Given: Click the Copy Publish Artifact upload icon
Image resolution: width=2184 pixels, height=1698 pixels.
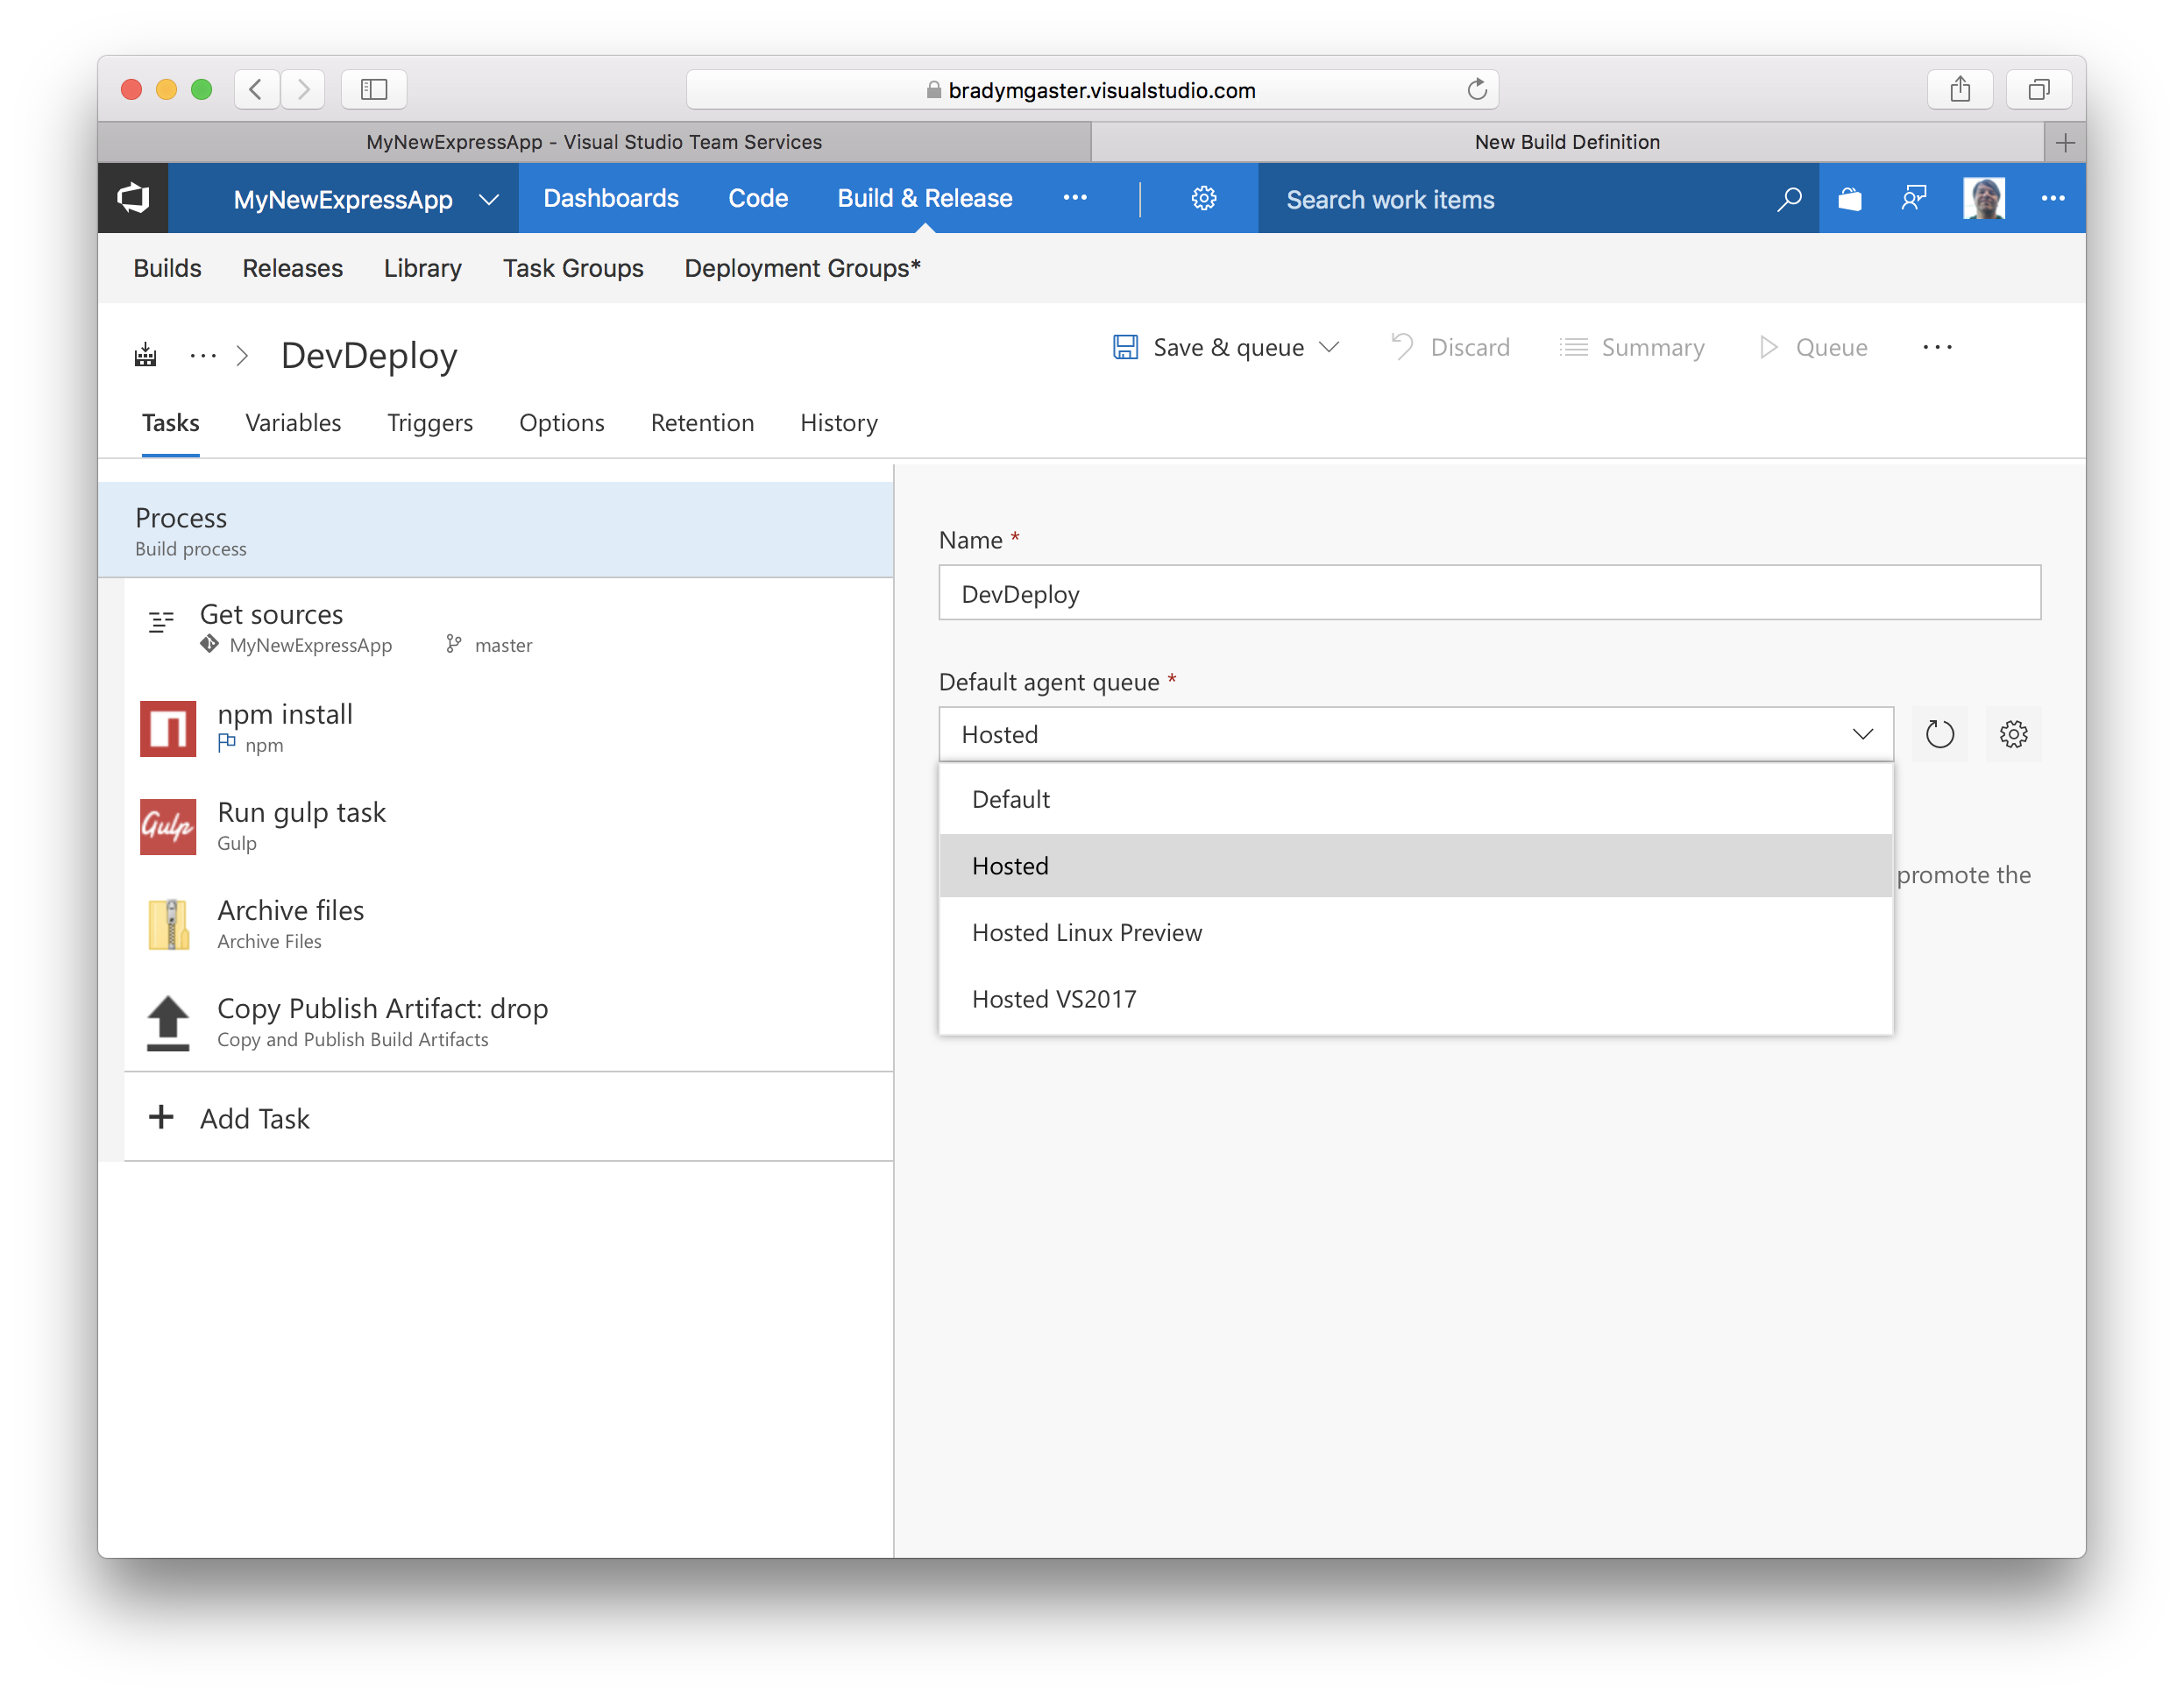Looking at the screenshot, I should [x=168, y=1023].
